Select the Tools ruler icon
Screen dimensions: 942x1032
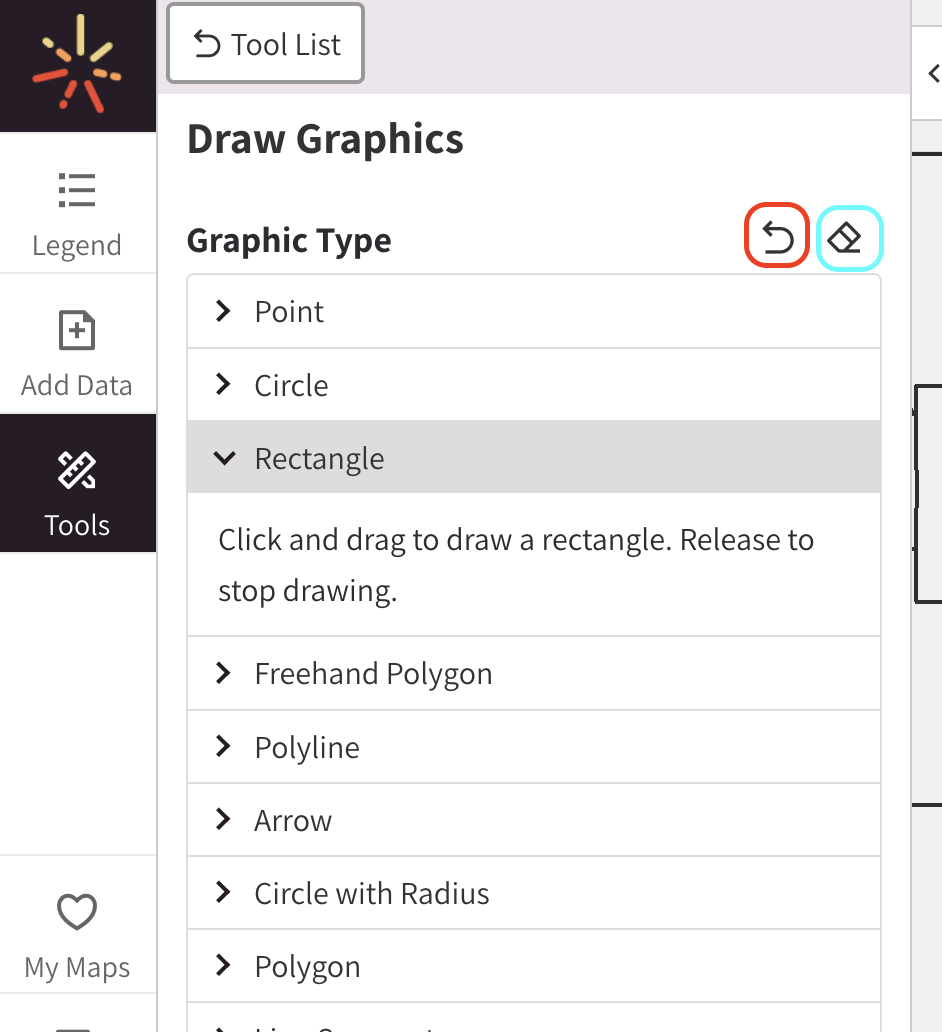tap(77, 470)
